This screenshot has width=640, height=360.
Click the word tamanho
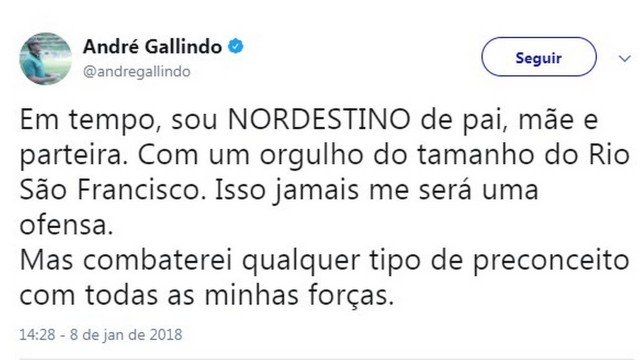tap(476, 155)
